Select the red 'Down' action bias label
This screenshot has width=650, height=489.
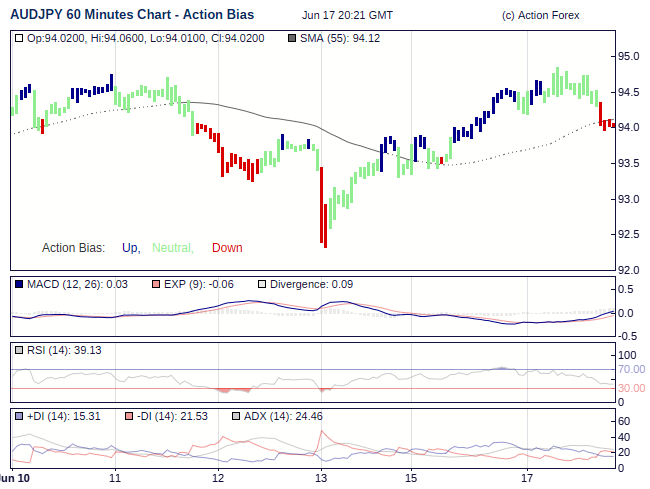pos(227,248)
